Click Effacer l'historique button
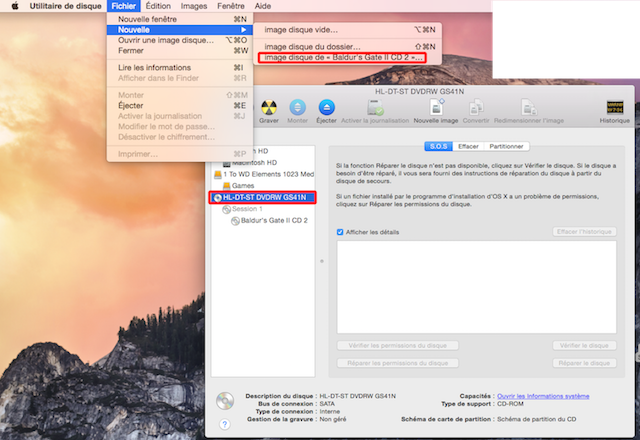Screen dimensions: 640x440 point(584,232)
